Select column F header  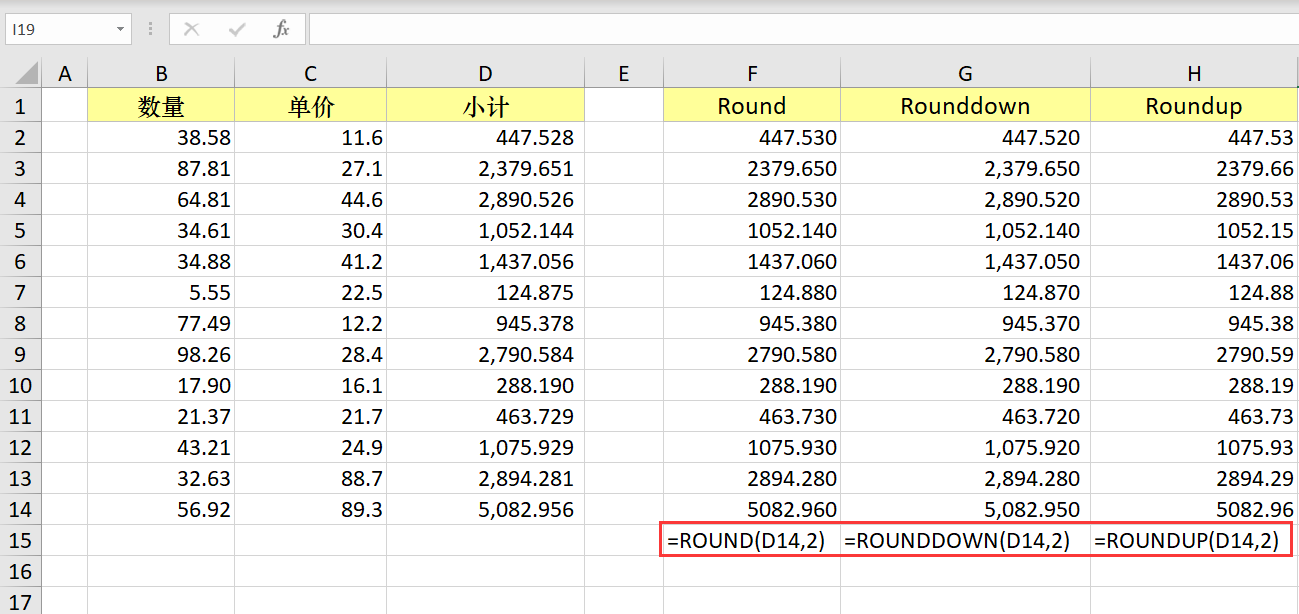[x=752, y=73]
